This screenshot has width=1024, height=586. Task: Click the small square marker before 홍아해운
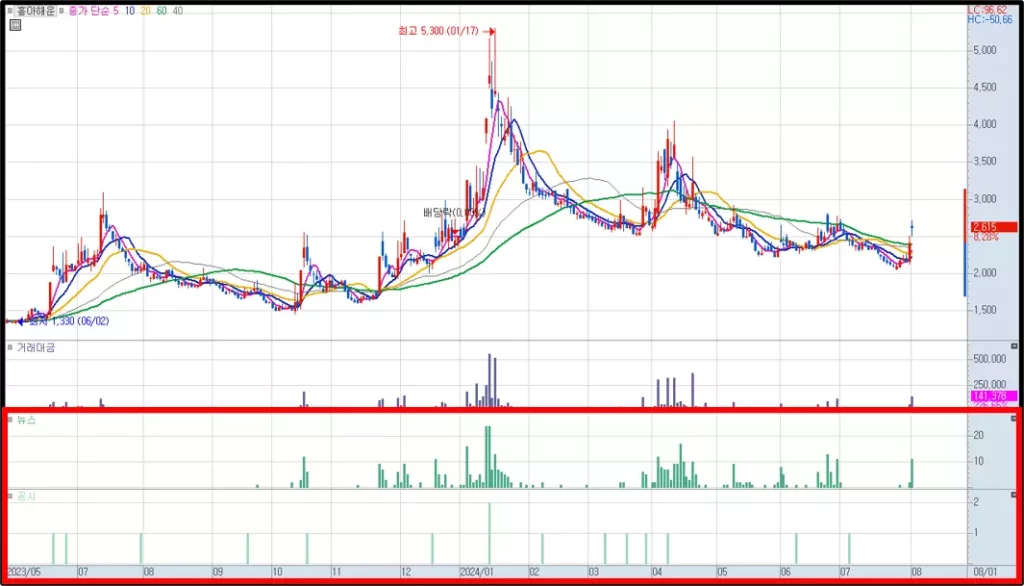coord(9,11)
